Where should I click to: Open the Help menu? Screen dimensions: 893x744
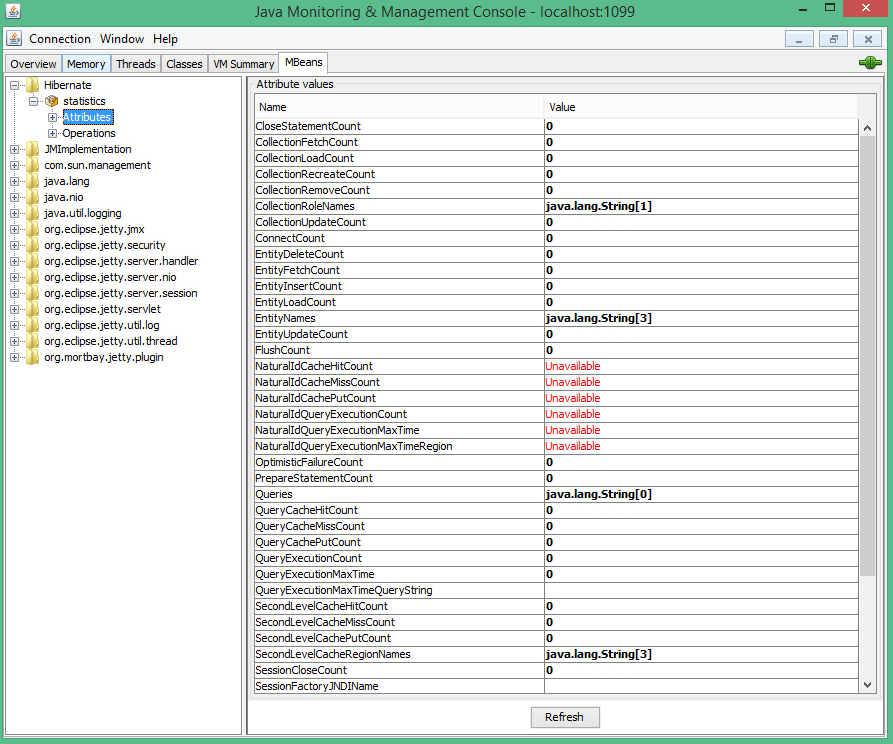[x=165, y=39]
